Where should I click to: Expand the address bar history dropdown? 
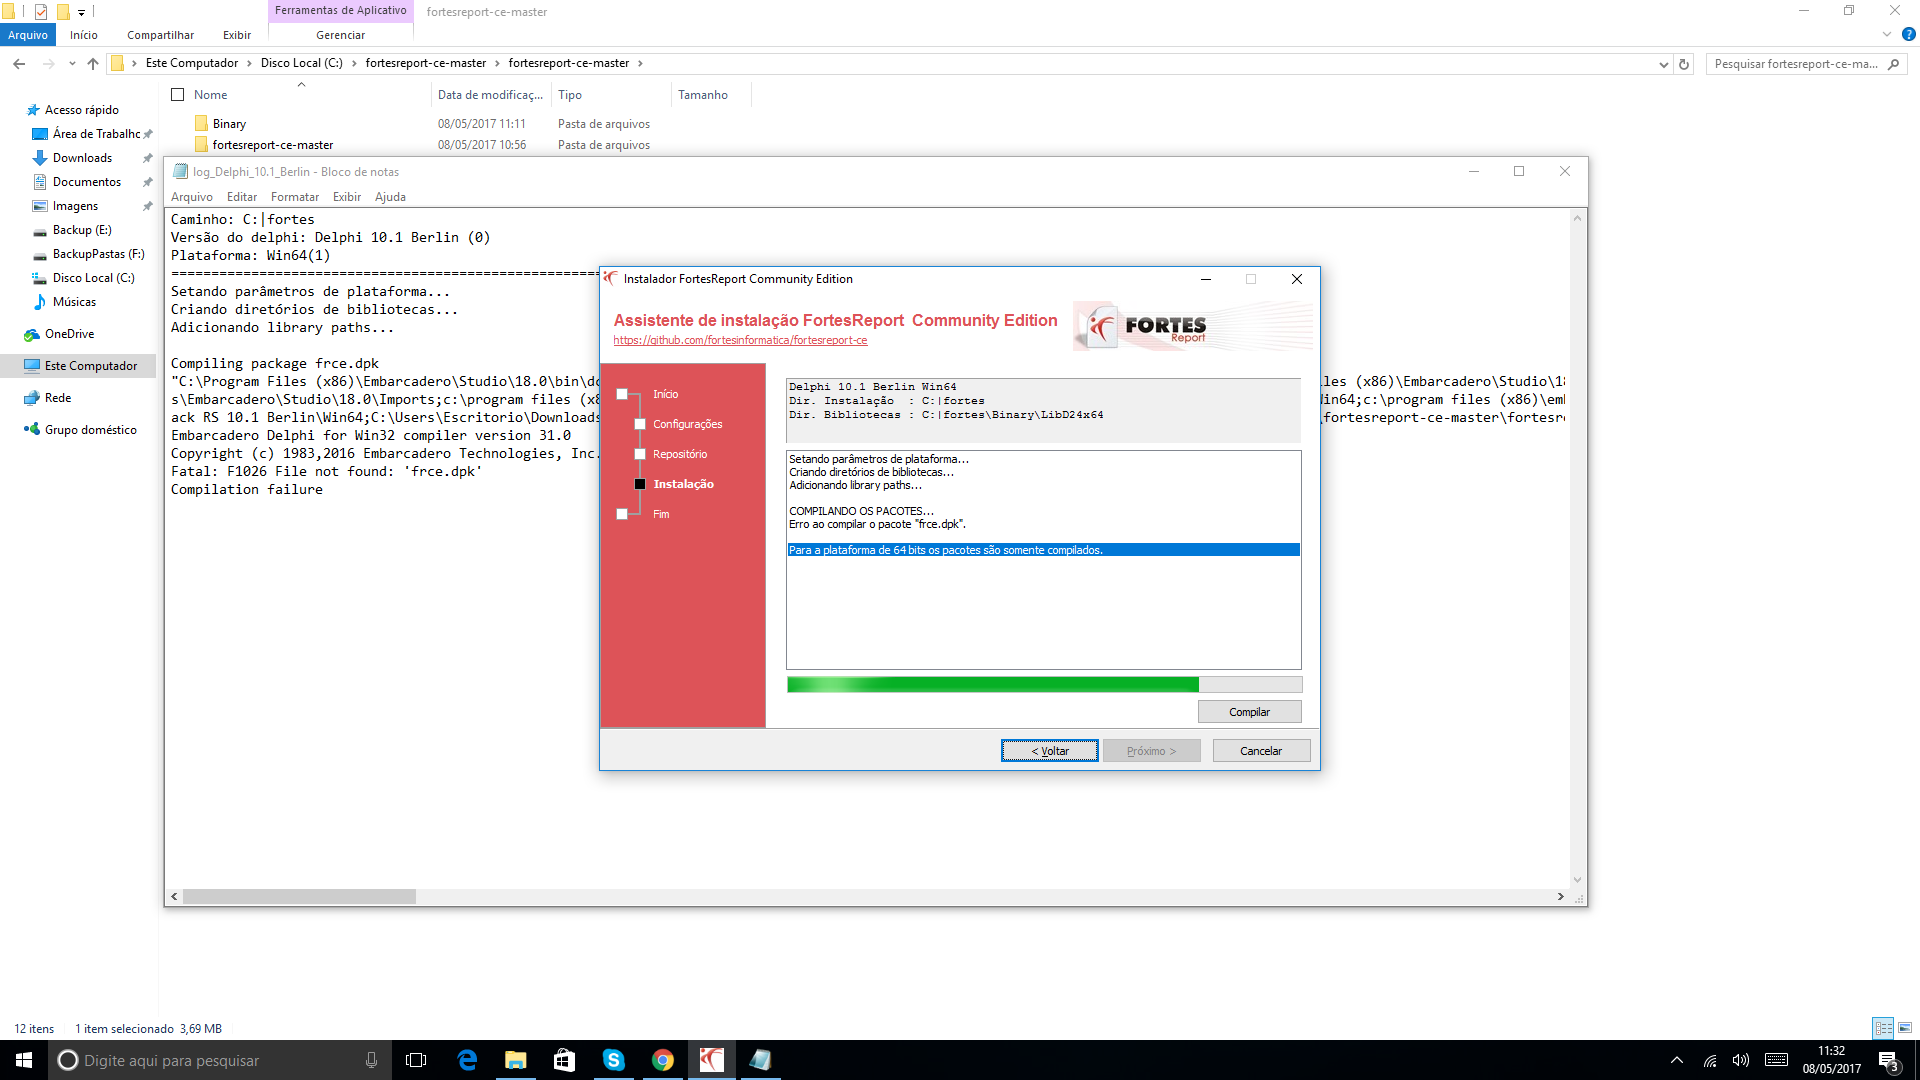point(1663,64)
